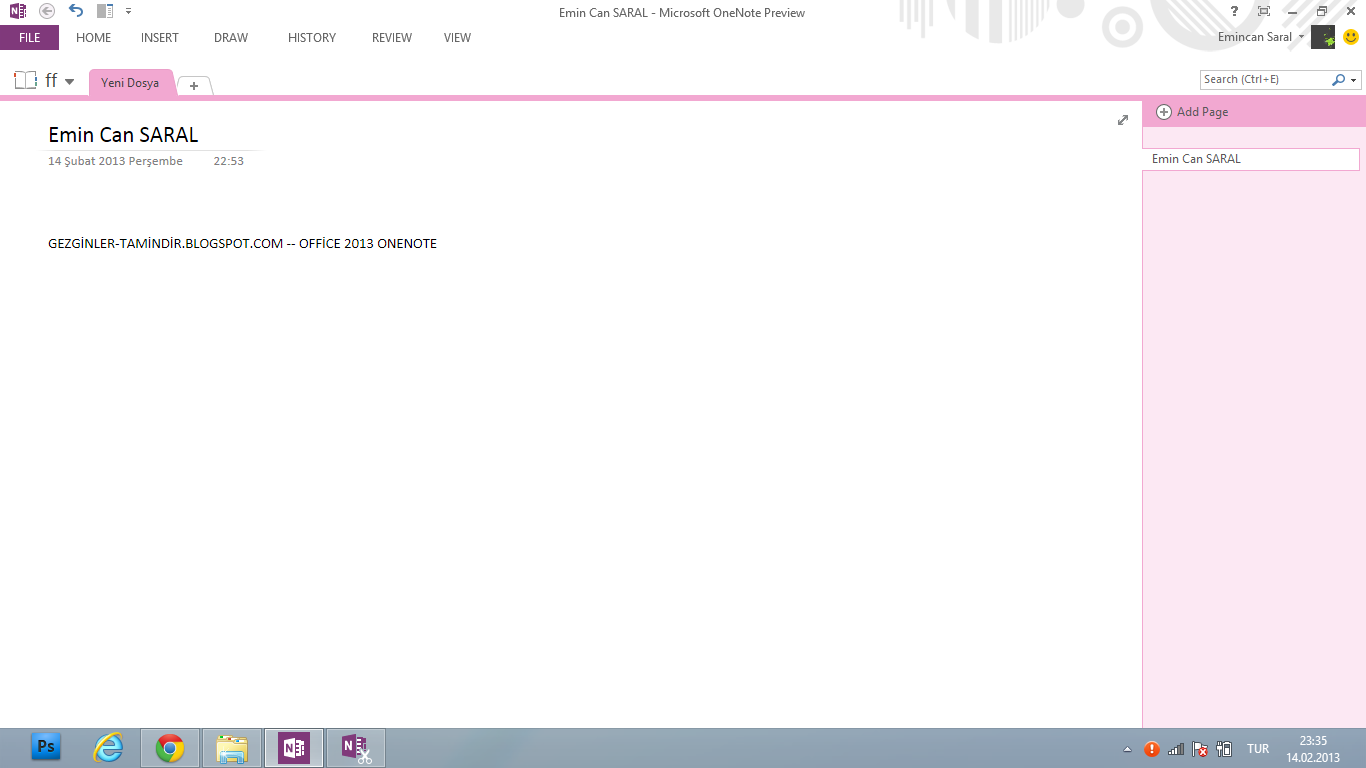Open the REVIEW ribbon tab
This screenshot has width=1366, height=768.
pyautogui.click(x=392, y=37)
